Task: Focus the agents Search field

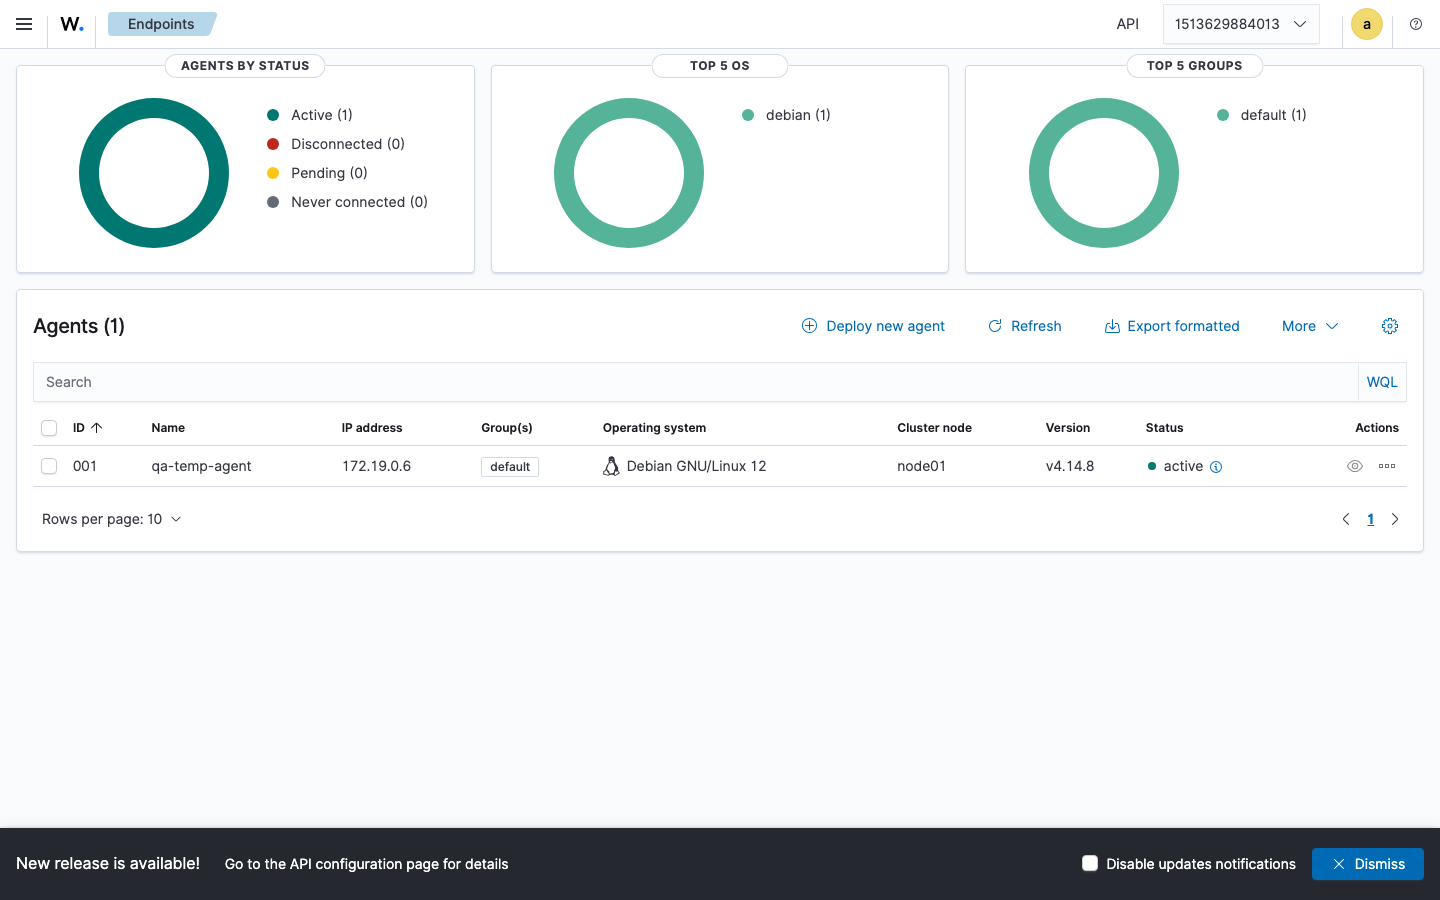Action: click(x=695, y=382)
